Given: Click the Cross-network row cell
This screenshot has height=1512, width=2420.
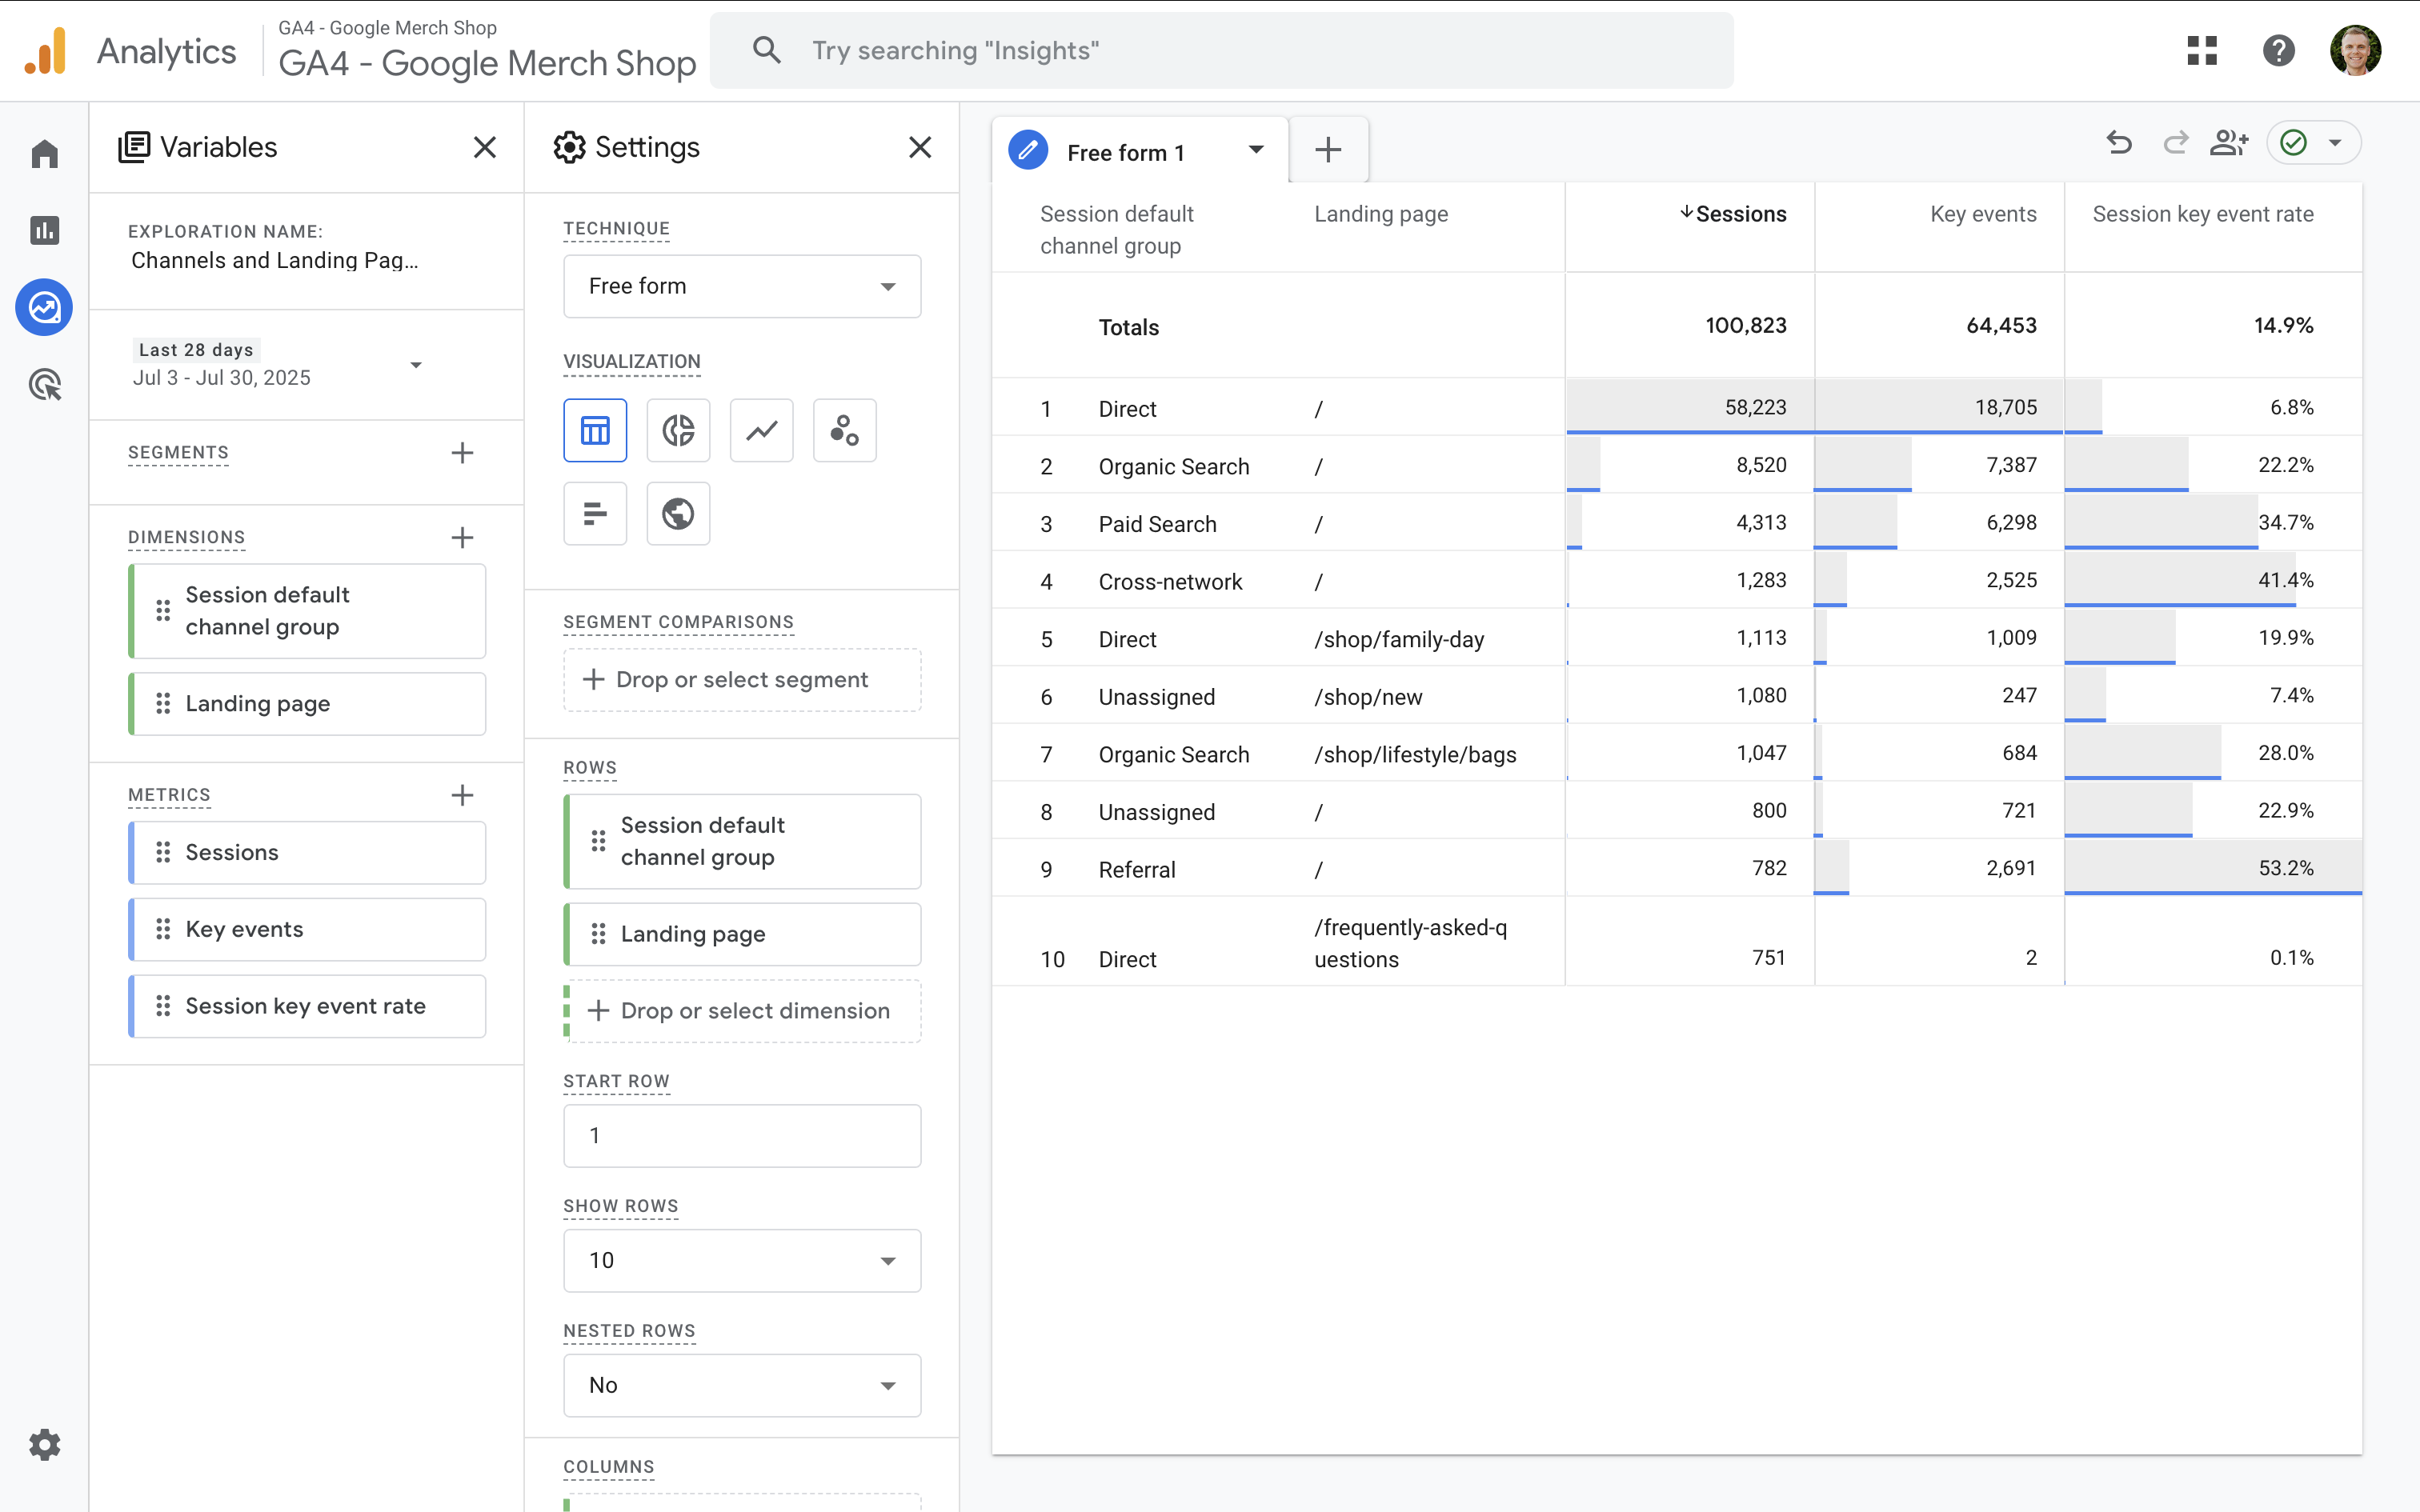Looking at the screenshot, I should (1170, 582).
